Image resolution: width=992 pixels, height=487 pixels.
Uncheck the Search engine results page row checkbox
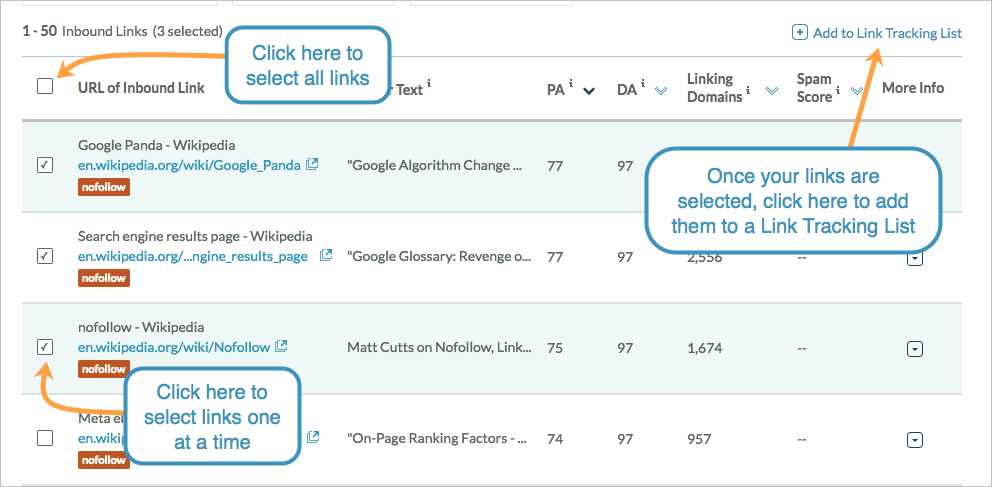tap(45, 256)
